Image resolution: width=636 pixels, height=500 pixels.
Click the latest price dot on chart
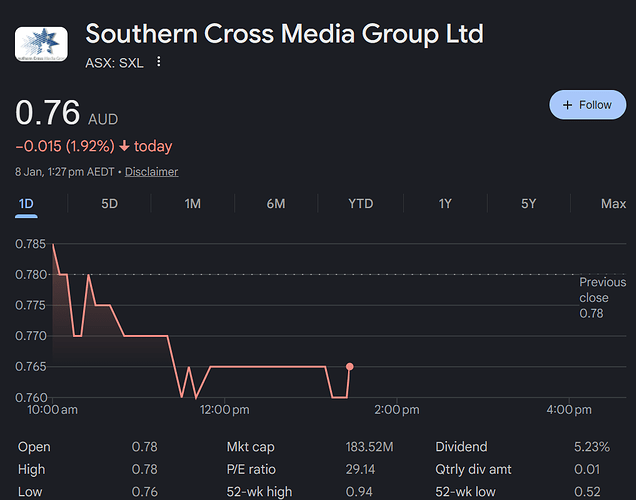click(349, 366)
